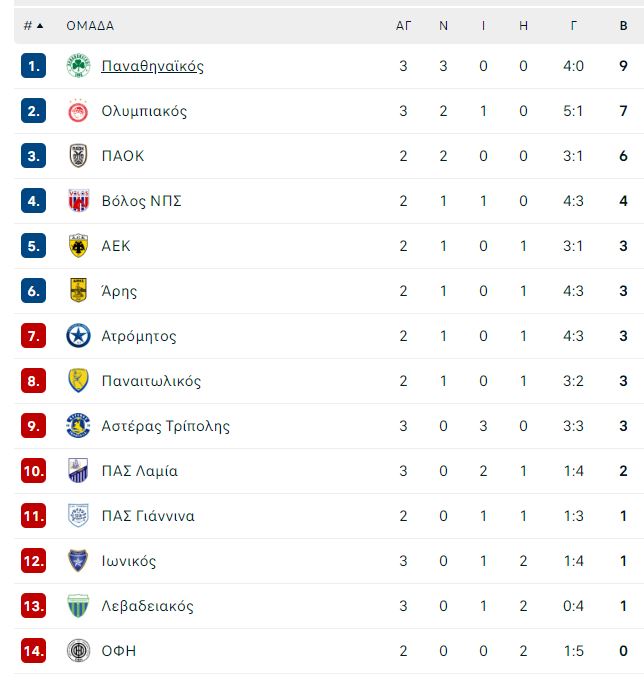This screenshot has width=644, height=685.
Task: Click the Olympiacos red crest icon
Action: click(78, 111)
